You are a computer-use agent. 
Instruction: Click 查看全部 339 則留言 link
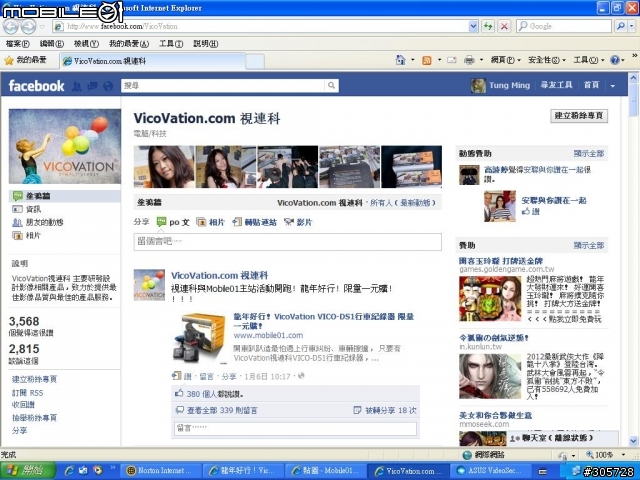(222, 410)
